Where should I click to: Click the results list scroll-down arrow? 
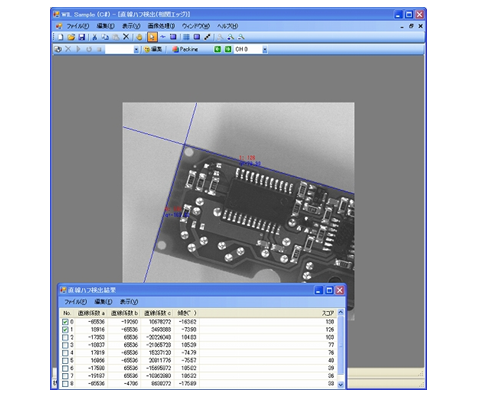340,384
